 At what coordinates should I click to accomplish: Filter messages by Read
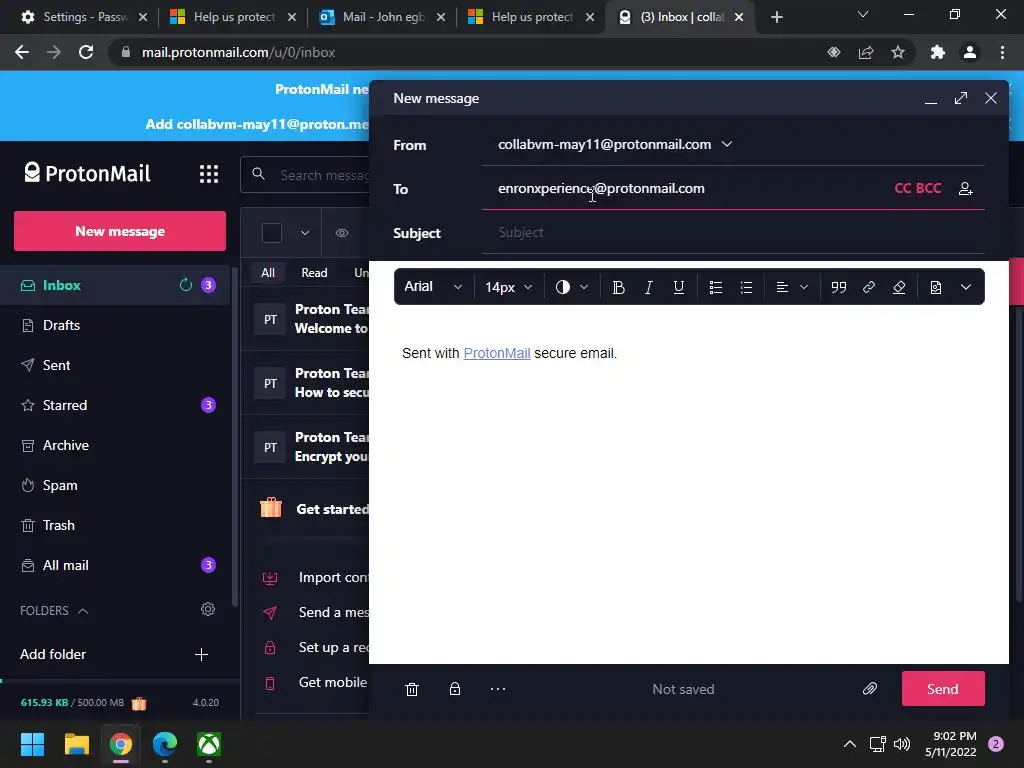[x=314, y=273]
